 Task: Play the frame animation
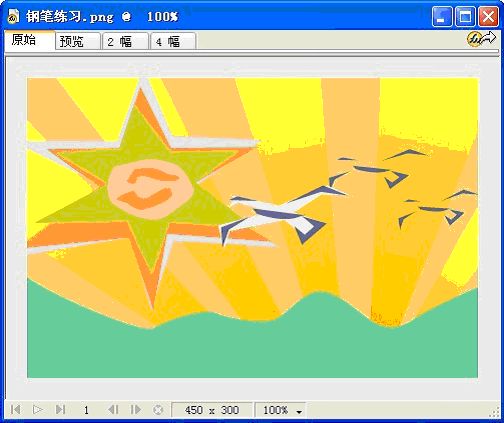[x=38, y=410]
